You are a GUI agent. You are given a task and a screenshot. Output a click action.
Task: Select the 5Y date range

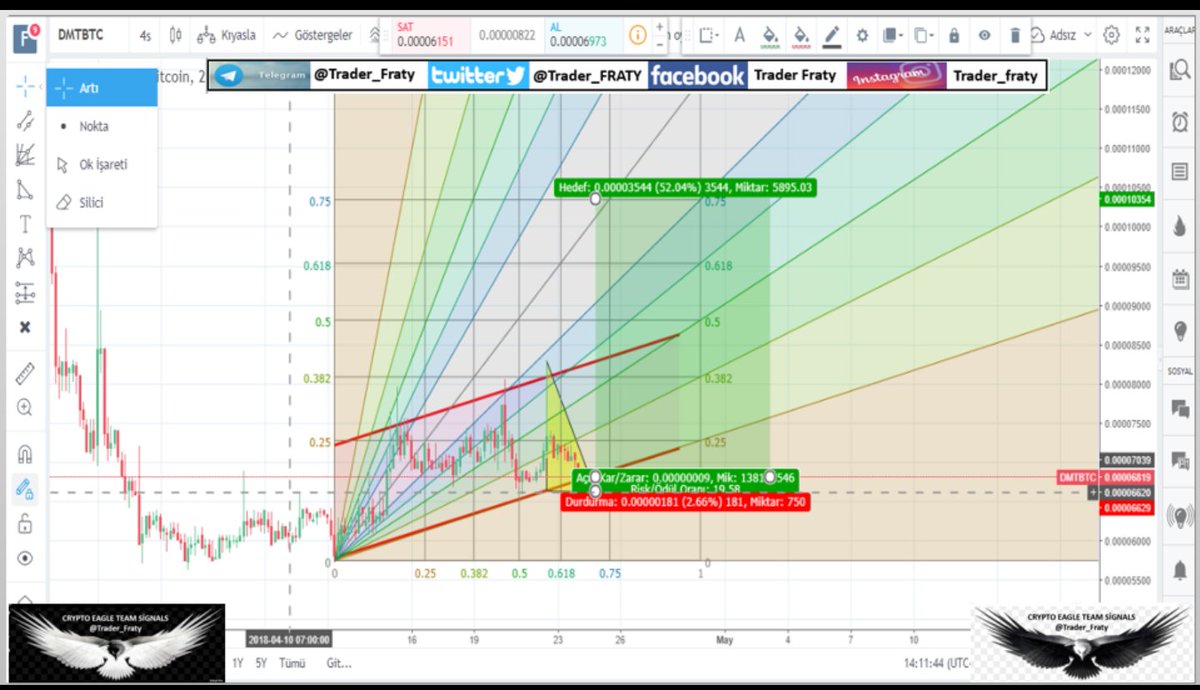(x=261, y=663)
